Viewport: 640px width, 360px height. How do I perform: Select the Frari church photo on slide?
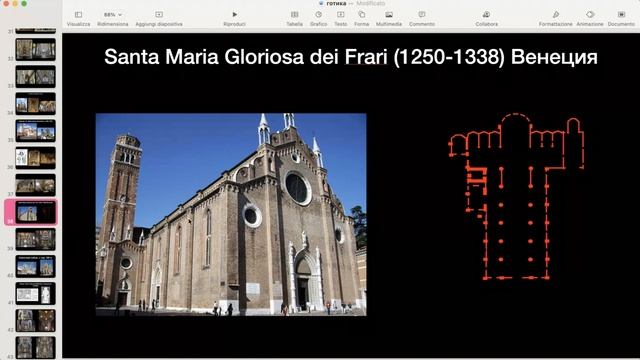point(231,215)
